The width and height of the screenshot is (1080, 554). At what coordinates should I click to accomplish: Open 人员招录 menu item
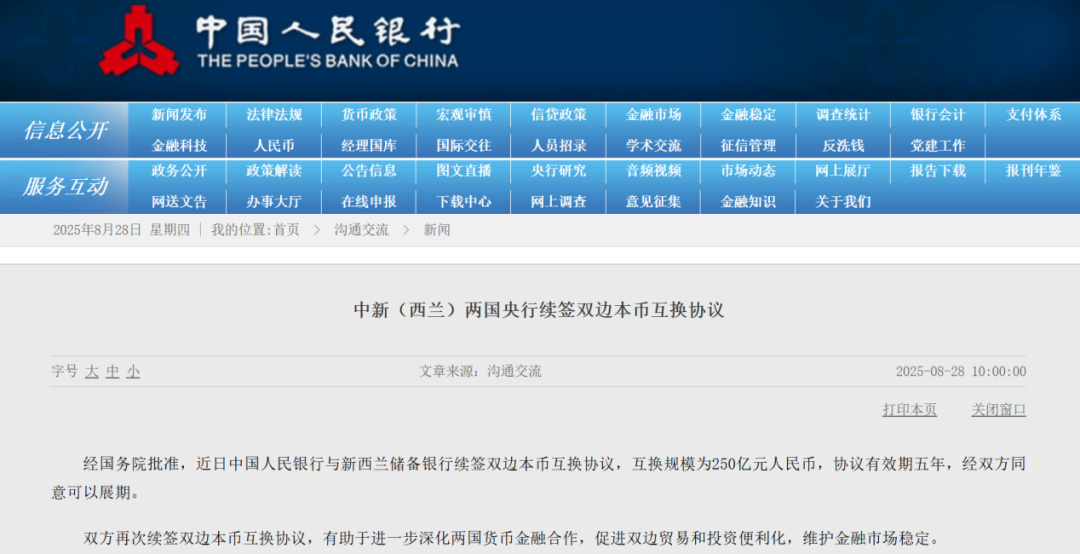(559, 145)
